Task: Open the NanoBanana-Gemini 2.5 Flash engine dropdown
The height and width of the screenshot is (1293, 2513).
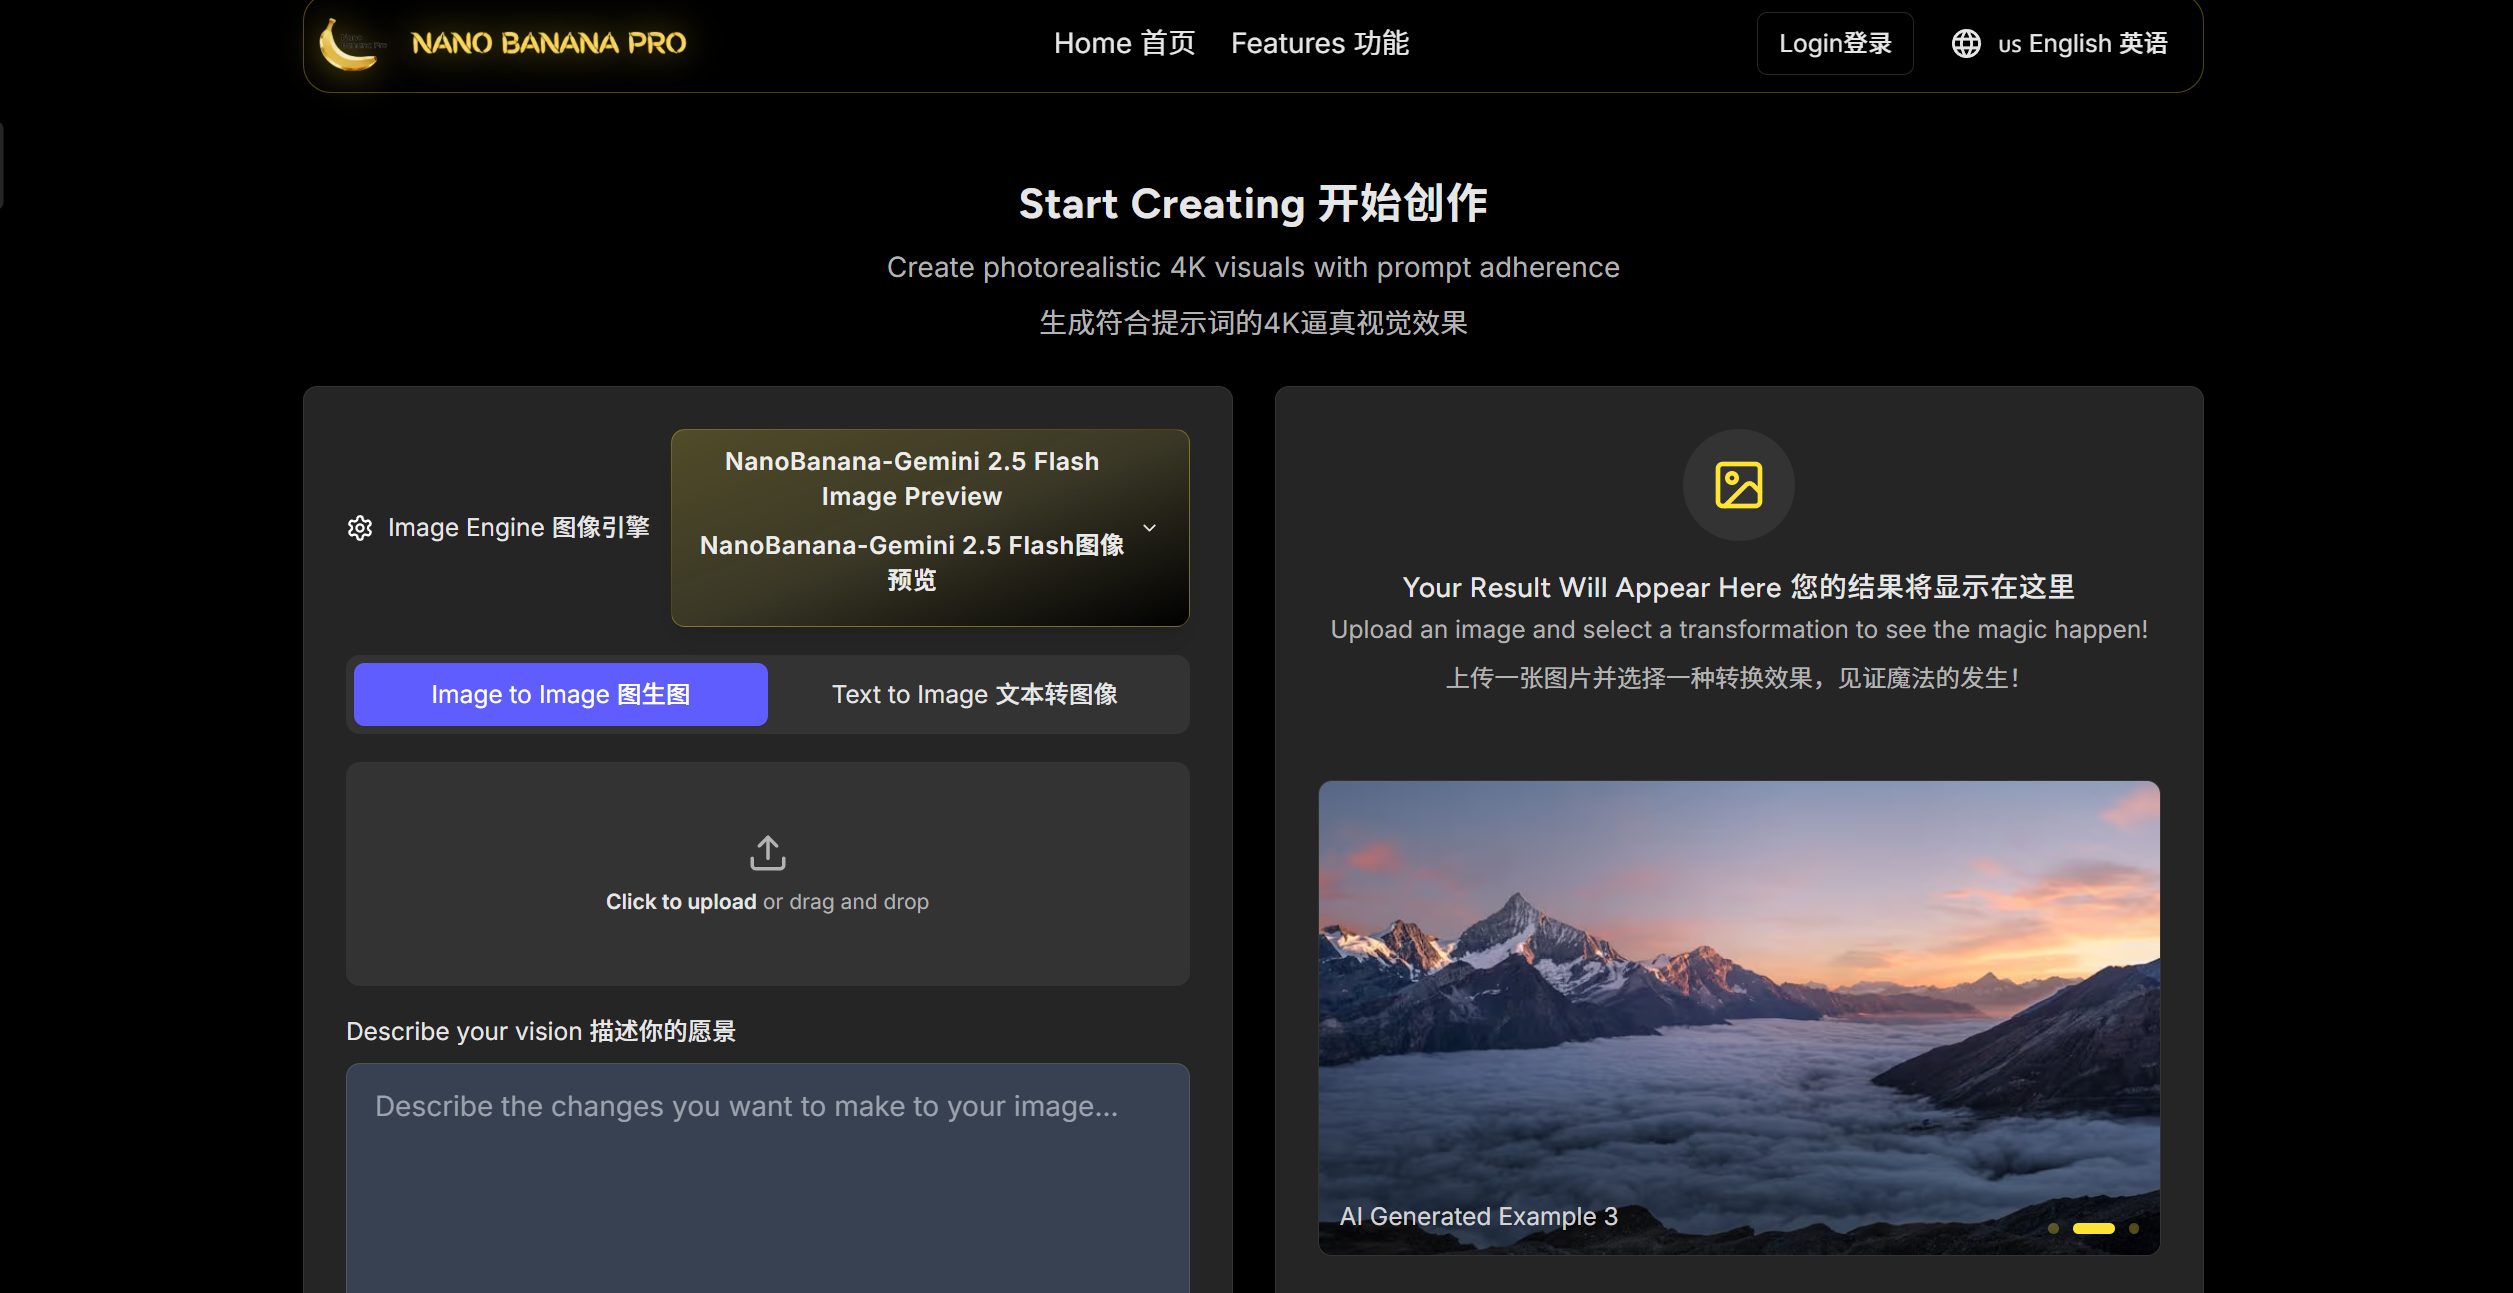Action: click(929, 528)
